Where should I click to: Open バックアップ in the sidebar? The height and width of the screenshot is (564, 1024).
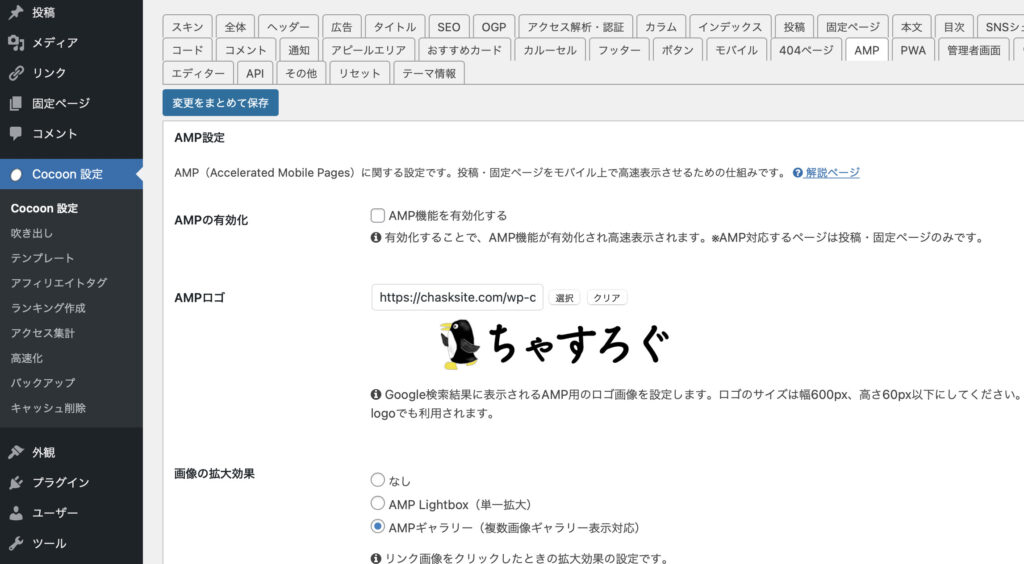[42, 383]
